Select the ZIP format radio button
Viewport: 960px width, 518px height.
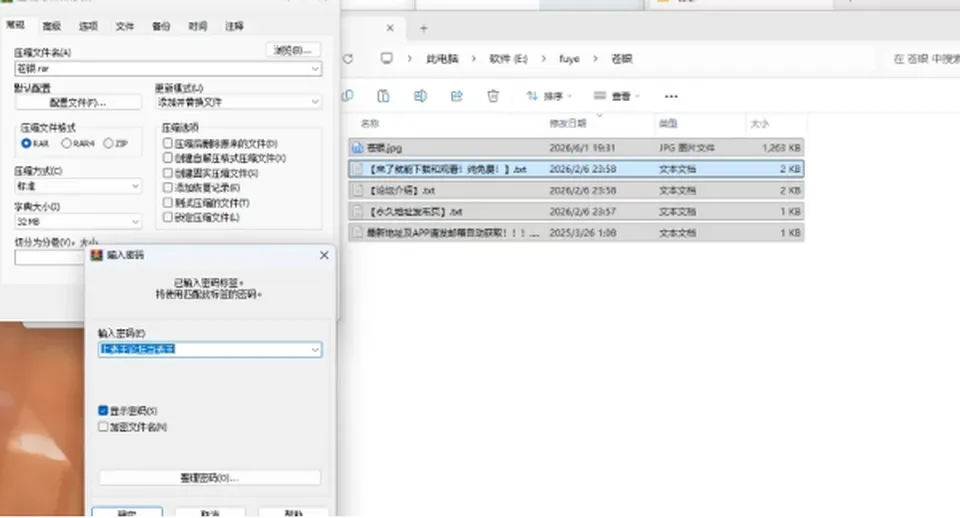pos(108,143)
